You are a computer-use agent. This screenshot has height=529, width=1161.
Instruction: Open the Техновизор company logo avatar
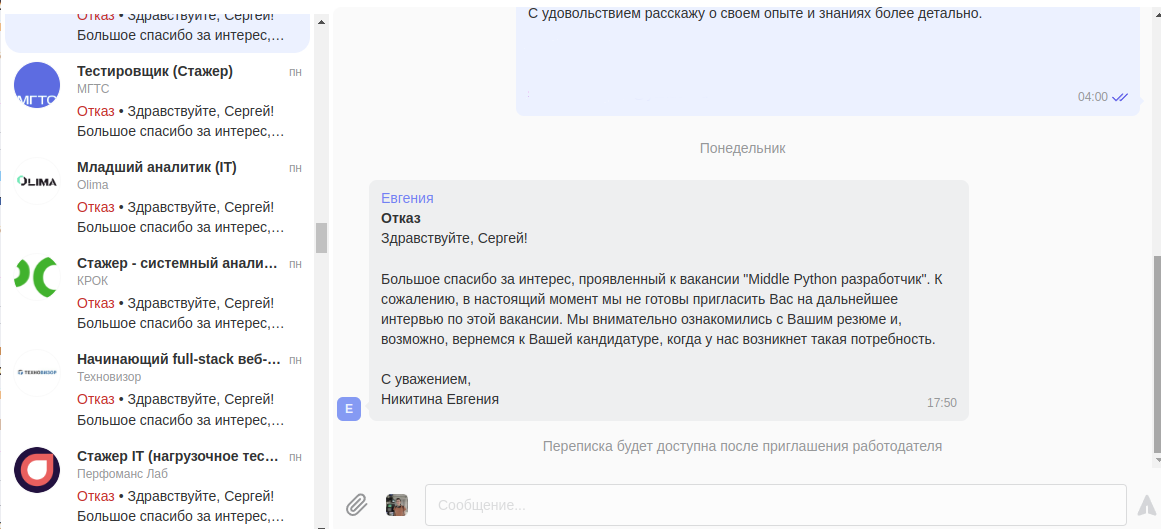pyautogui.click(x=37, y=373)
